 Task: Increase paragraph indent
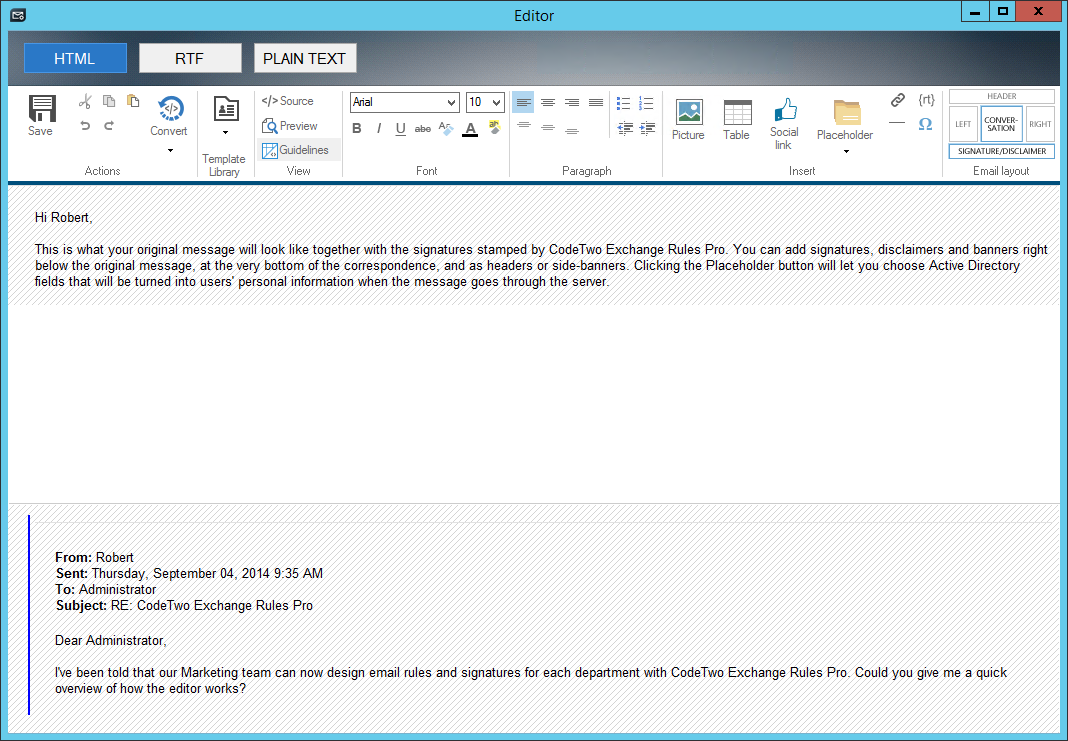[648, 127]
